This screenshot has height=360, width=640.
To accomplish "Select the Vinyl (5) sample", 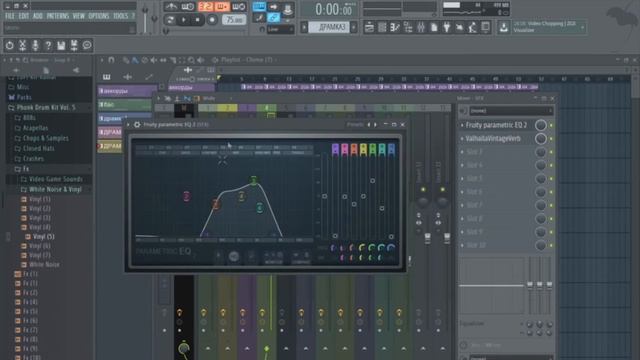I will 43,236.
